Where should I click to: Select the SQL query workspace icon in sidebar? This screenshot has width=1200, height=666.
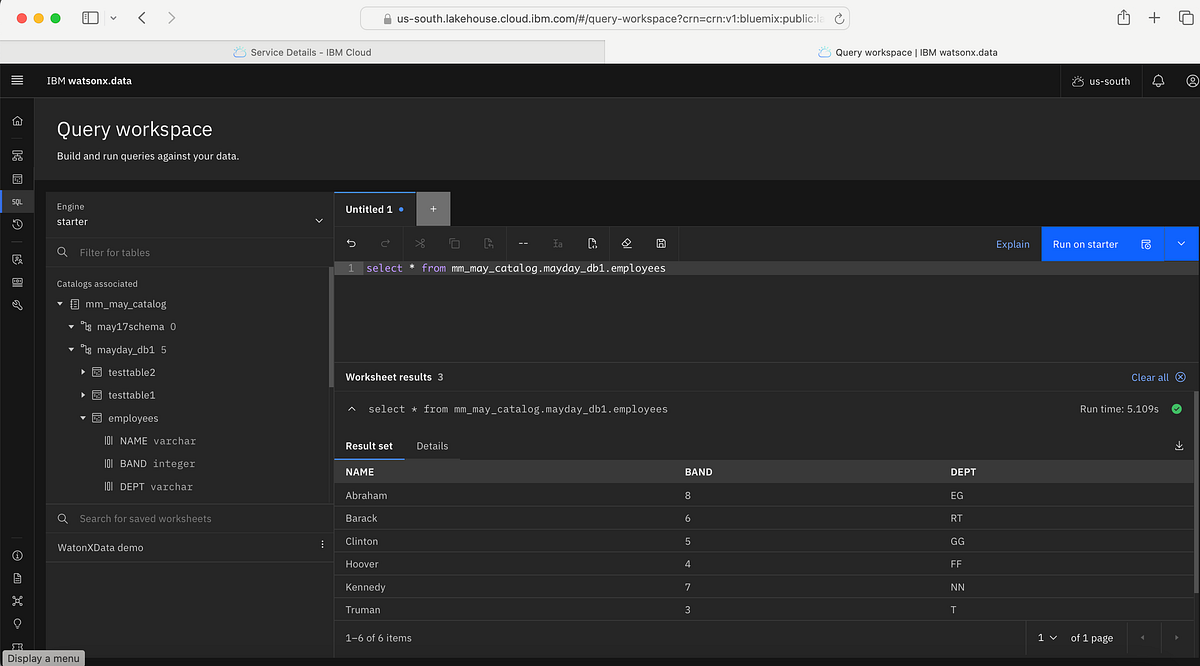click(x=17, y=201)
